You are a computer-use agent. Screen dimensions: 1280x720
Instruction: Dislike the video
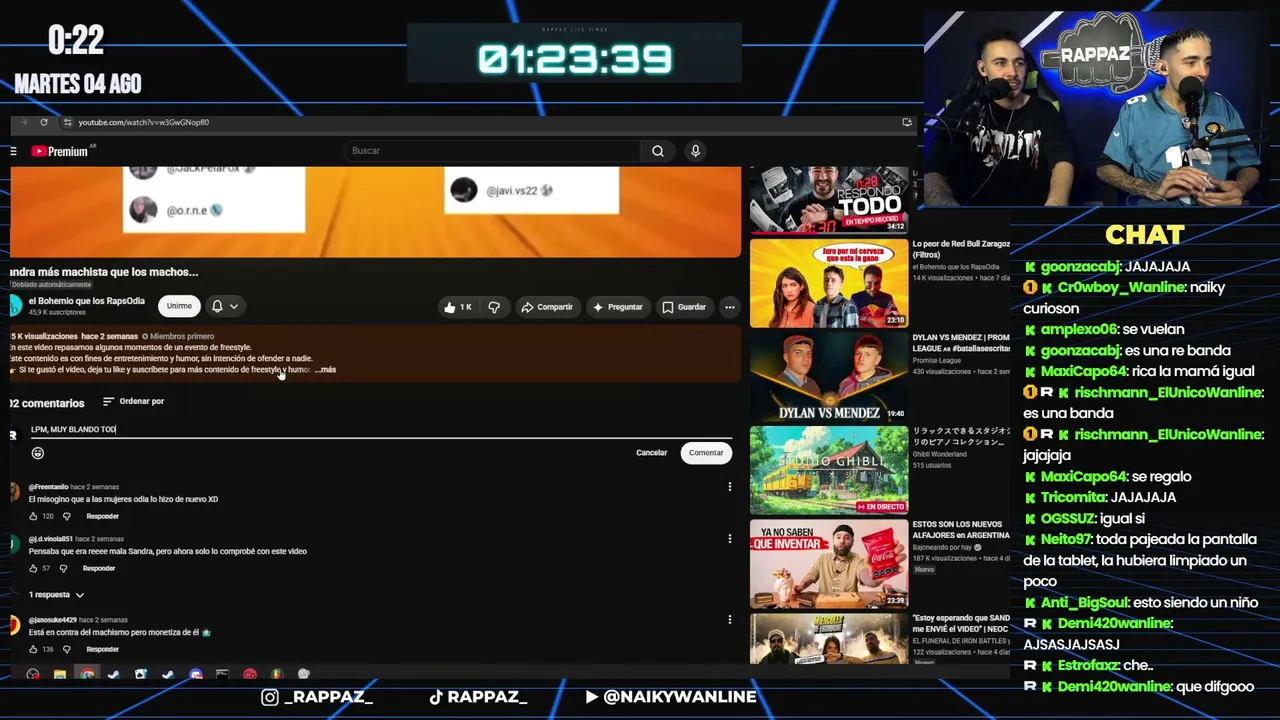(494, 307)
